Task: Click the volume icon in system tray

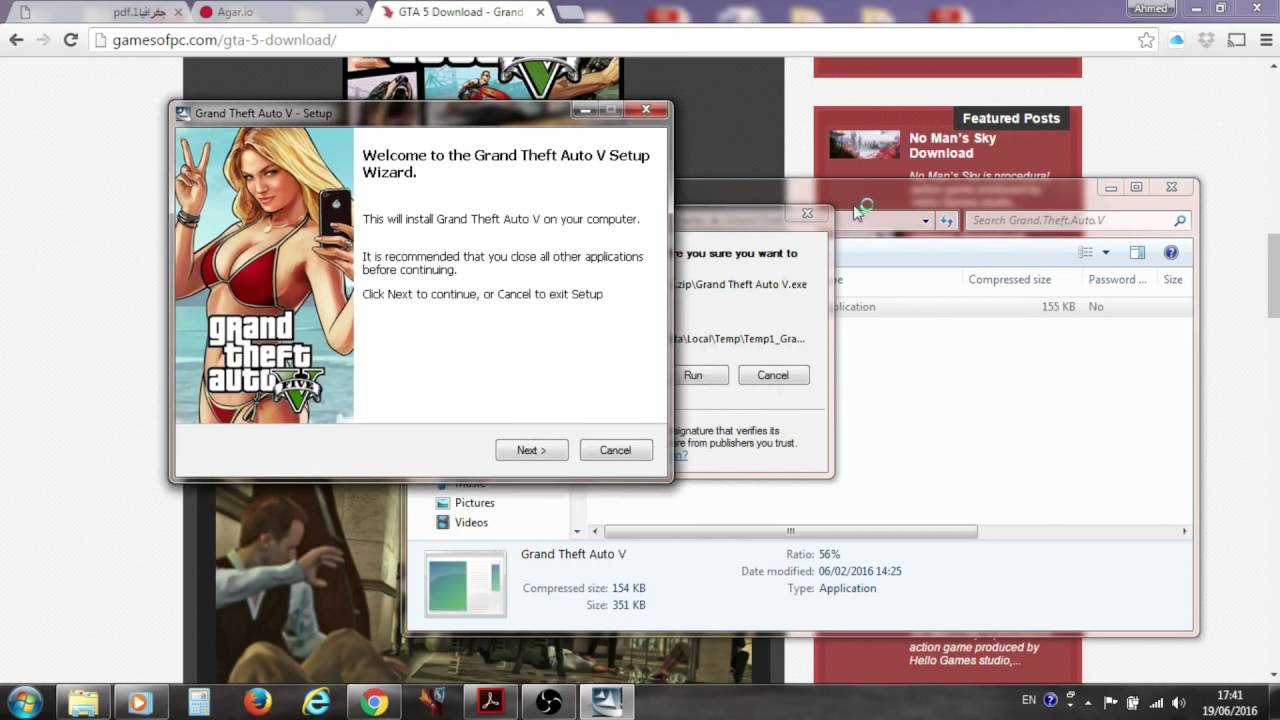Action: coord(1179,702)
